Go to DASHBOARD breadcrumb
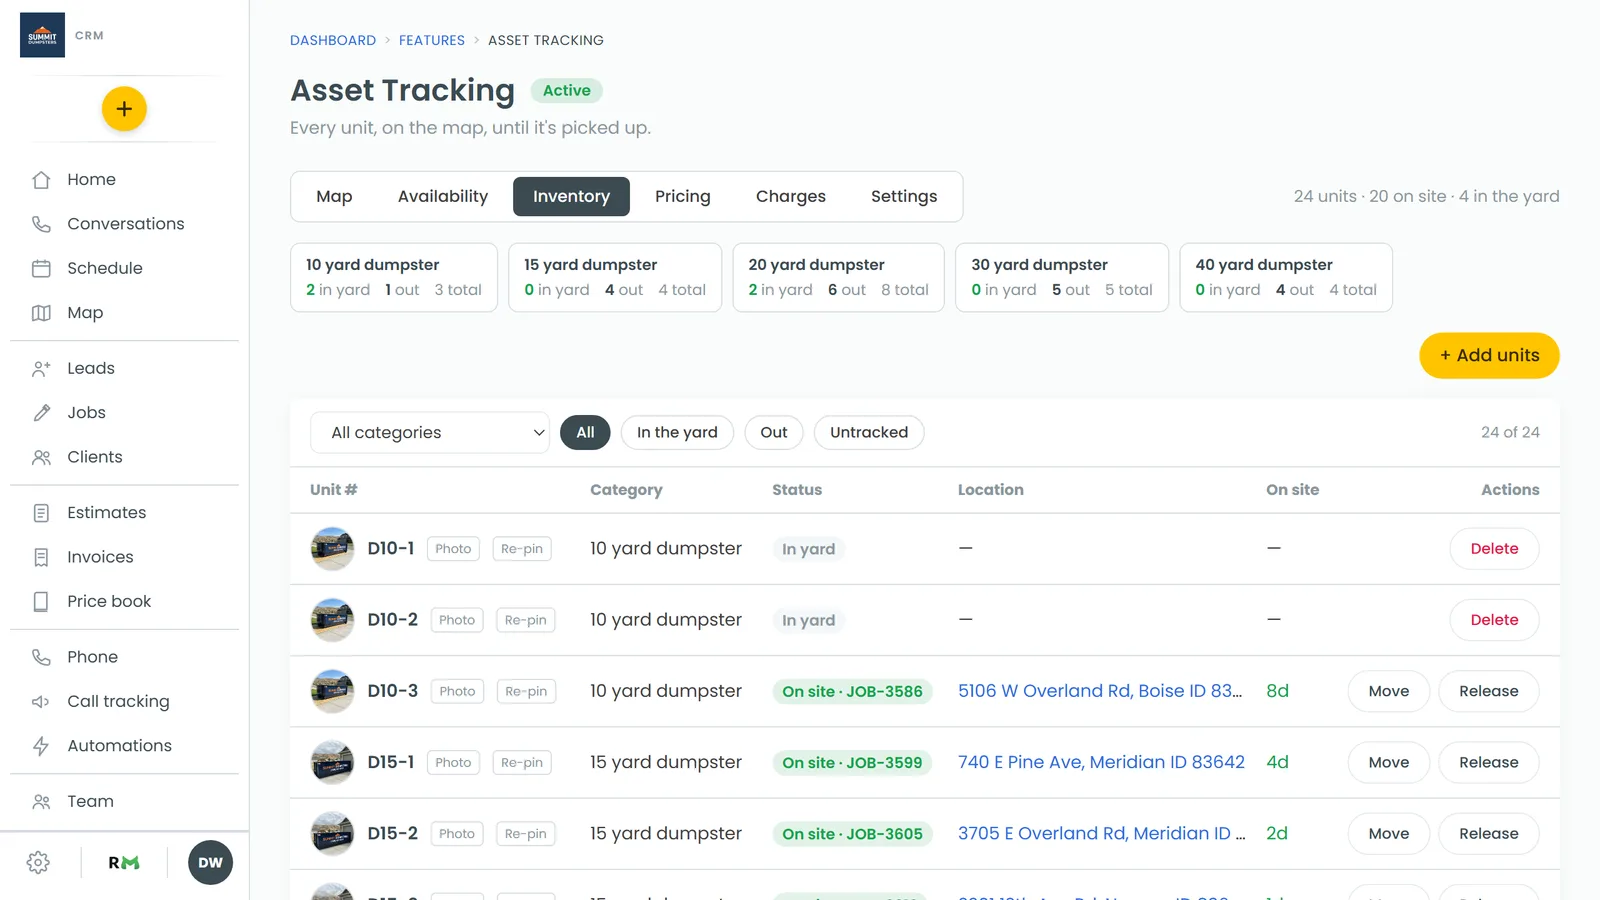The image size is (1600, 900). 333,41
